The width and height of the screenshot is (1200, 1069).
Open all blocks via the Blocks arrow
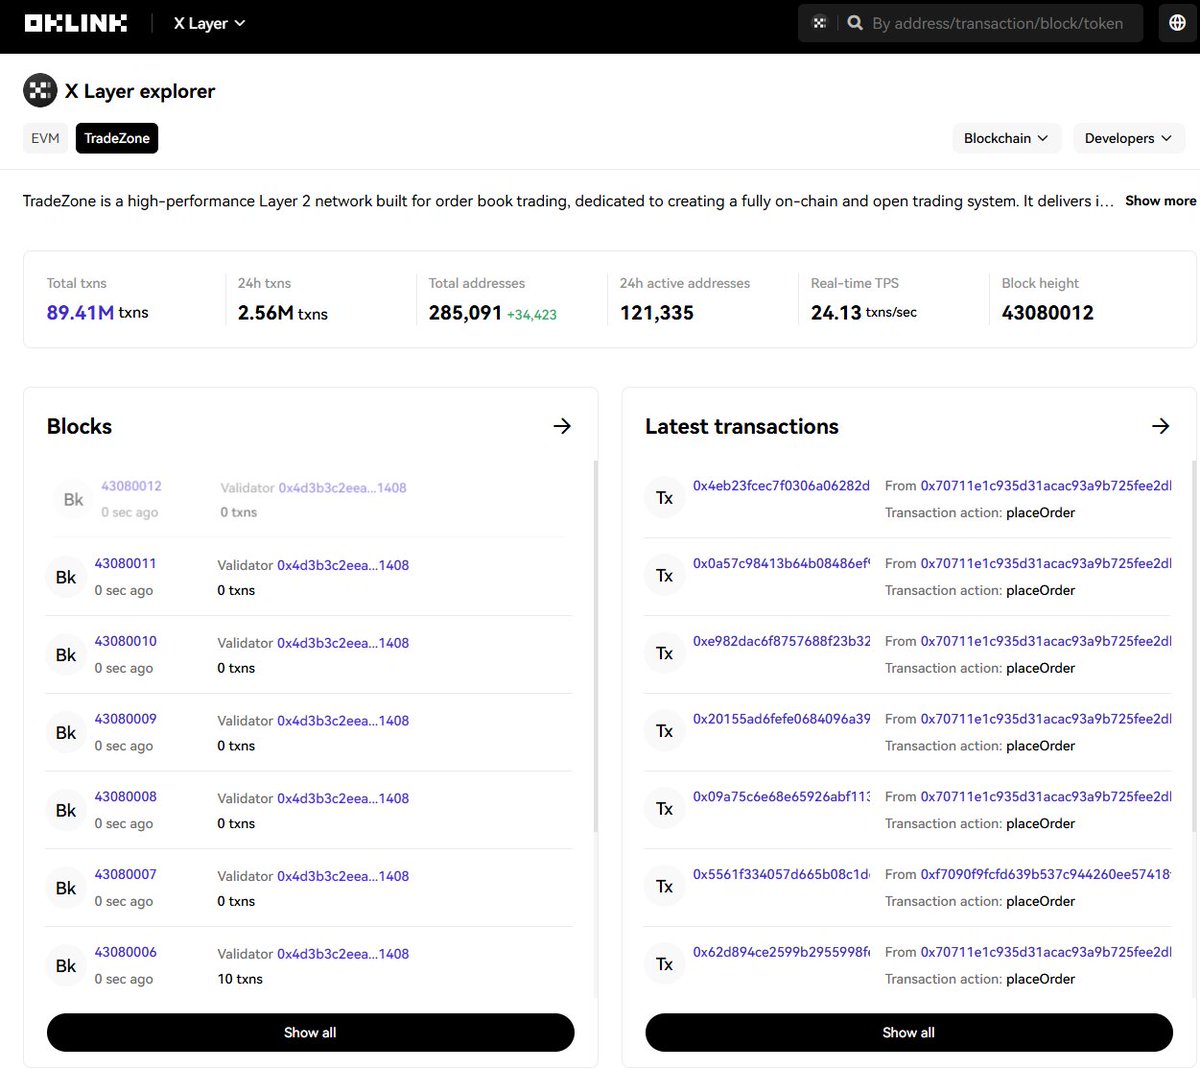pyautogui.click(x=562, y=426)
